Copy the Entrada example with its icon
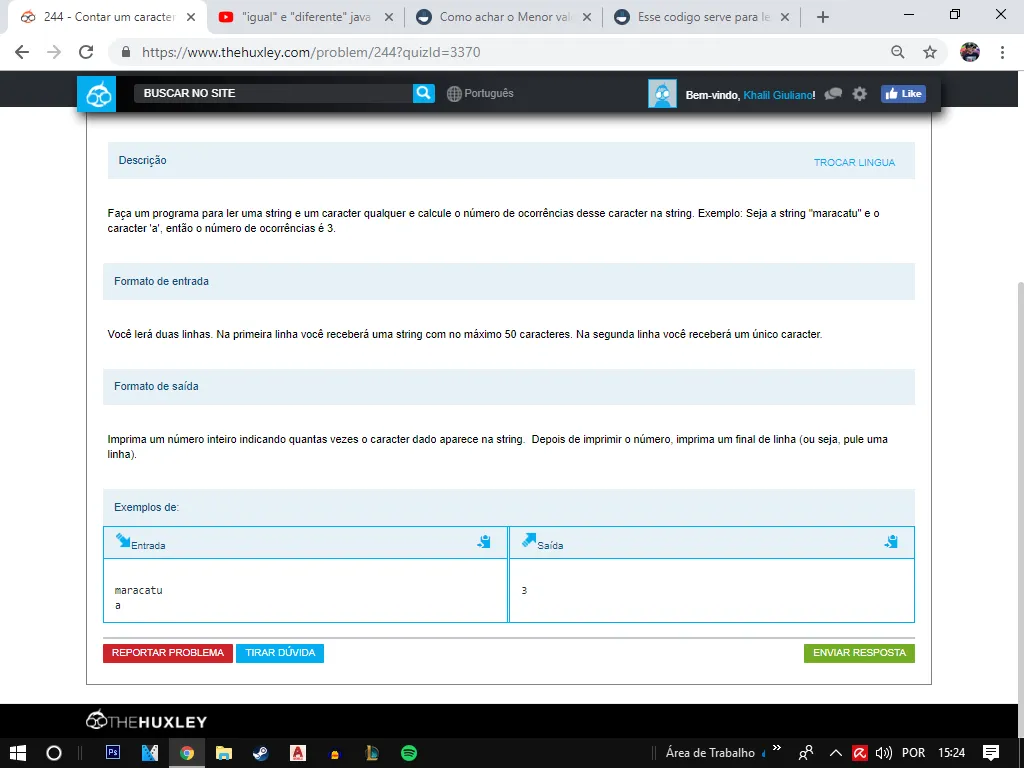This screenshot has height=768, width=1024. coord(484,542)
